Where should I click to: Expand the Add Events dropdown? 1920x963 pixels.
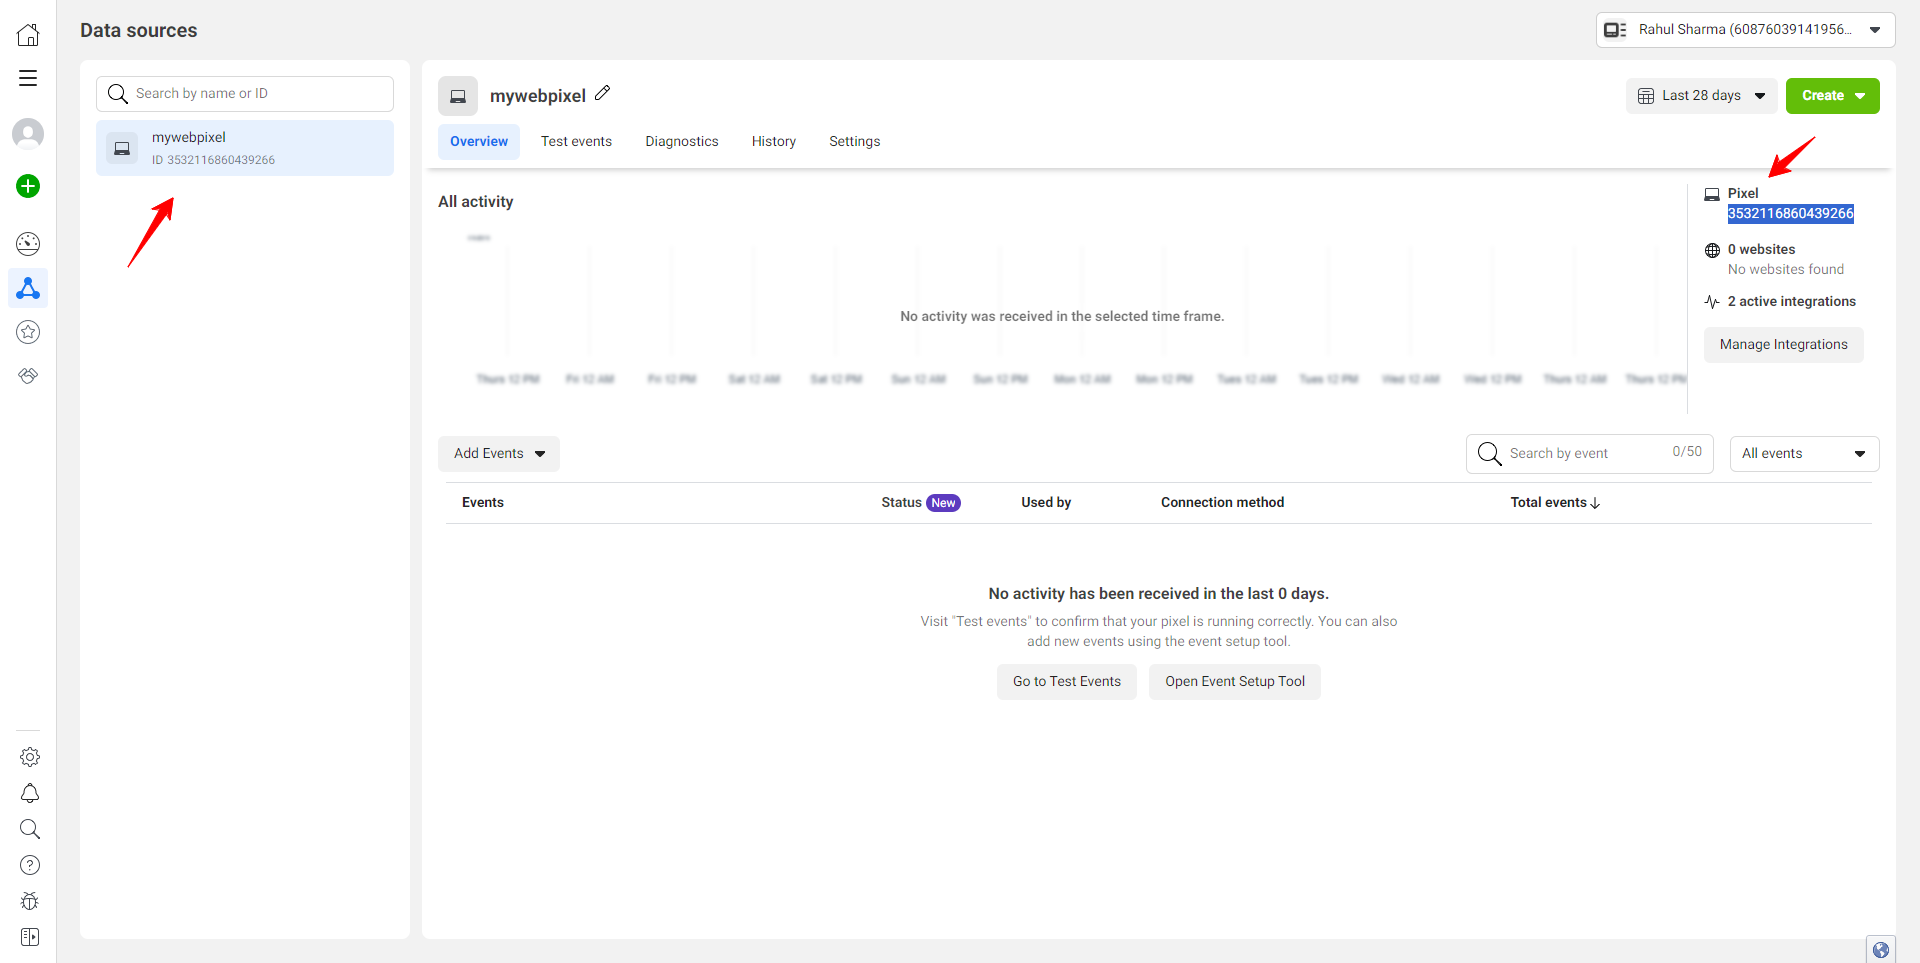pos(499,454)
